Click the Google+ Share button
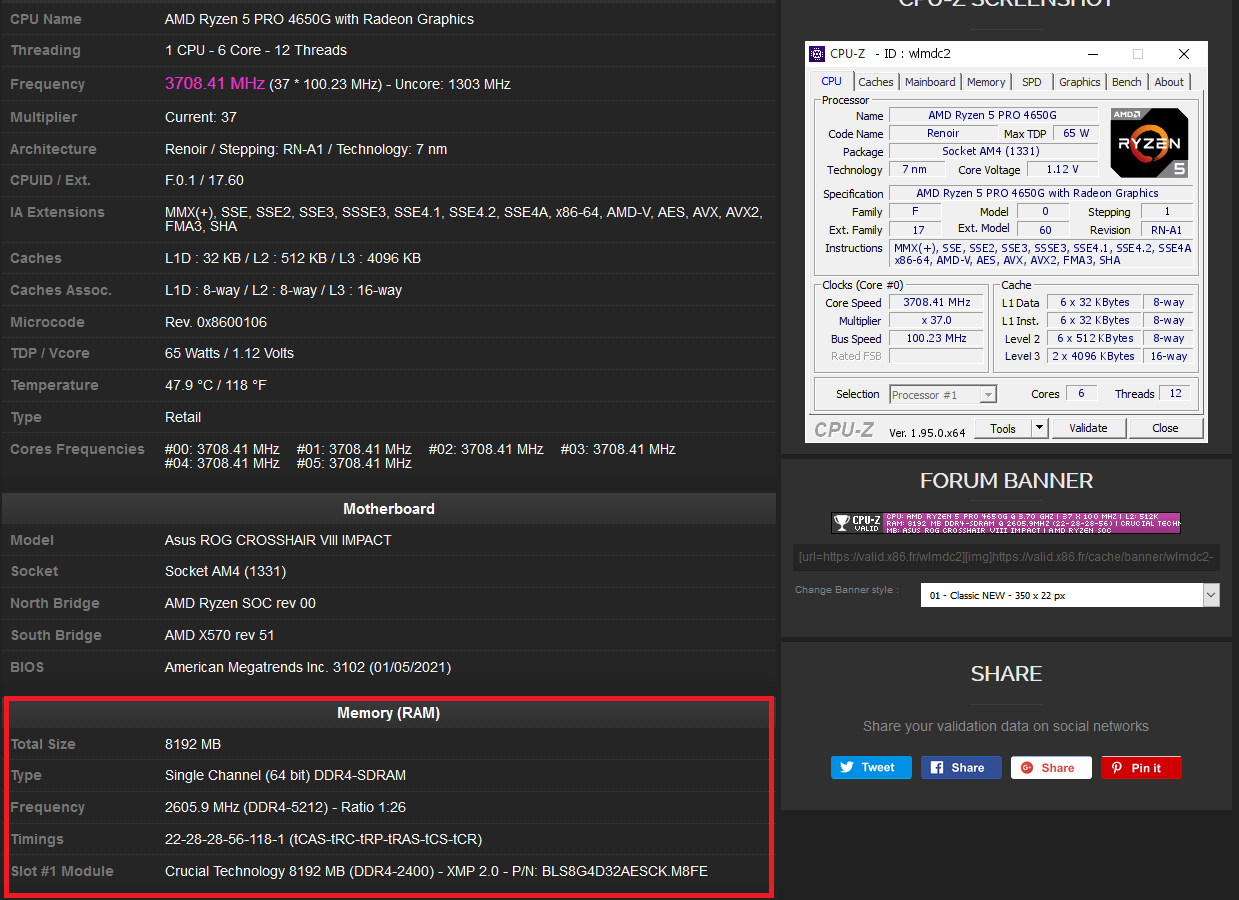Viewport: 1239px width, 900px height. click(x=1050, y=767)
